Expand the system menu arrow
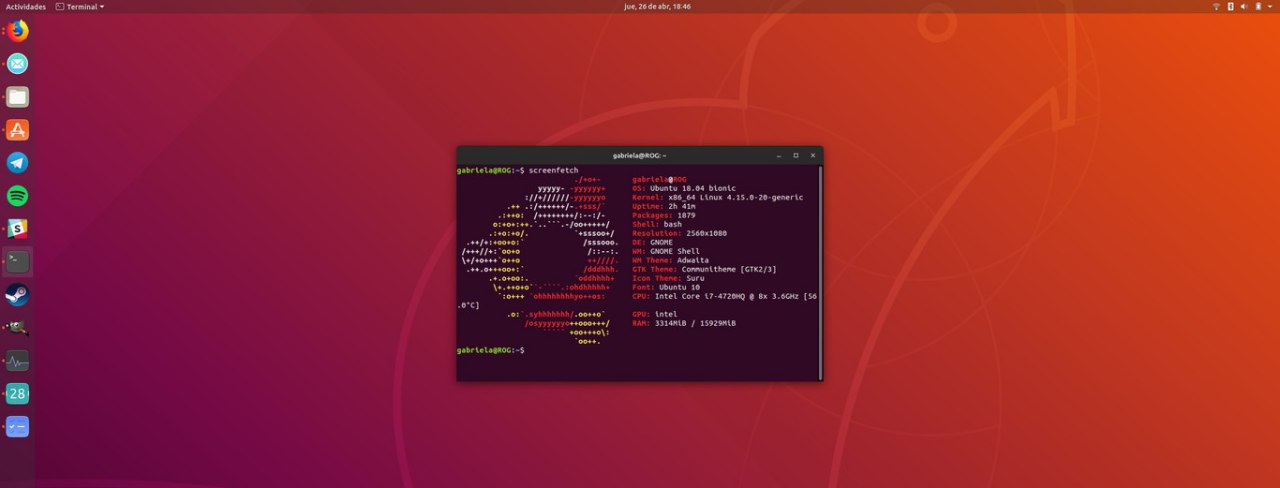Image resolution: width=1280 pixels, height=488 pixels. pyautogui.click(x=1271, y=6)
